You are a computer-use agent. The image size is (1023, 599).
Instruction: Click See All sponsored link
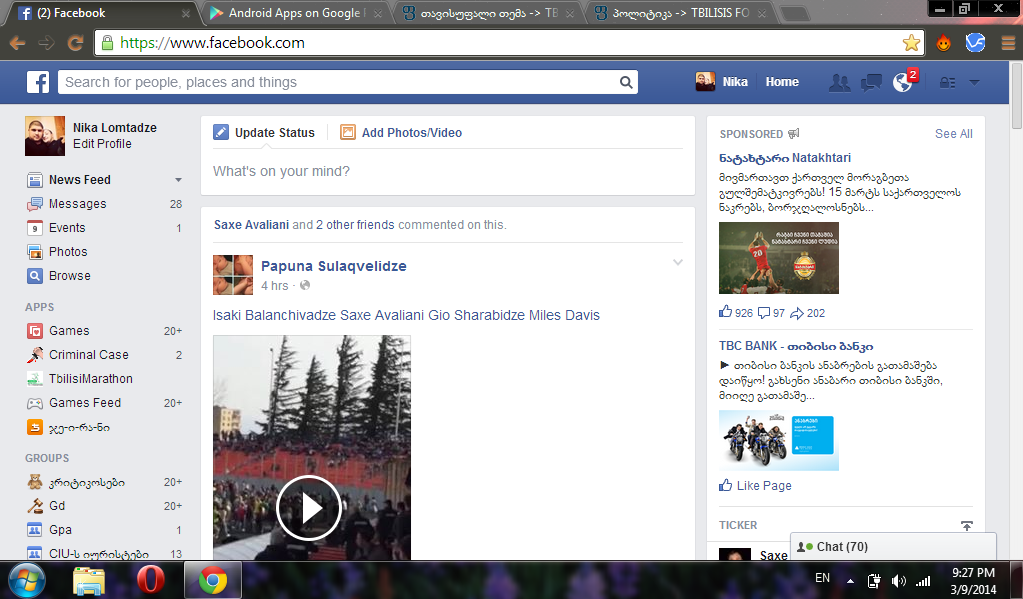click(953, 134)
